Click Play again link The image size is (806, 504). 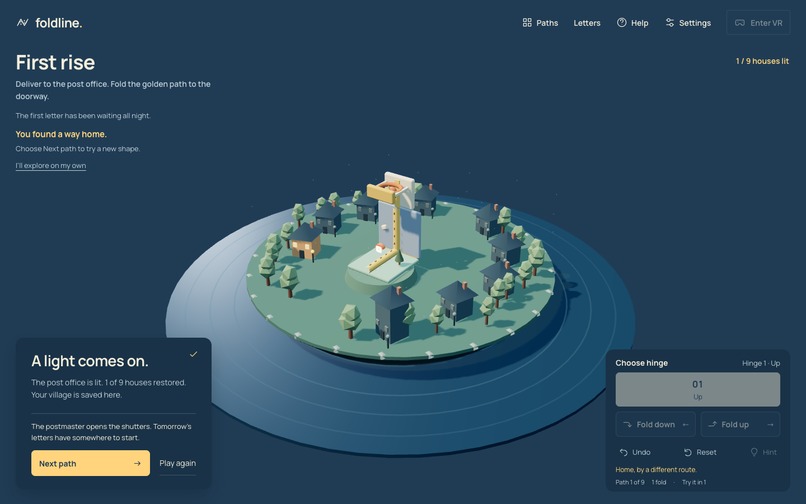point(177,463)
